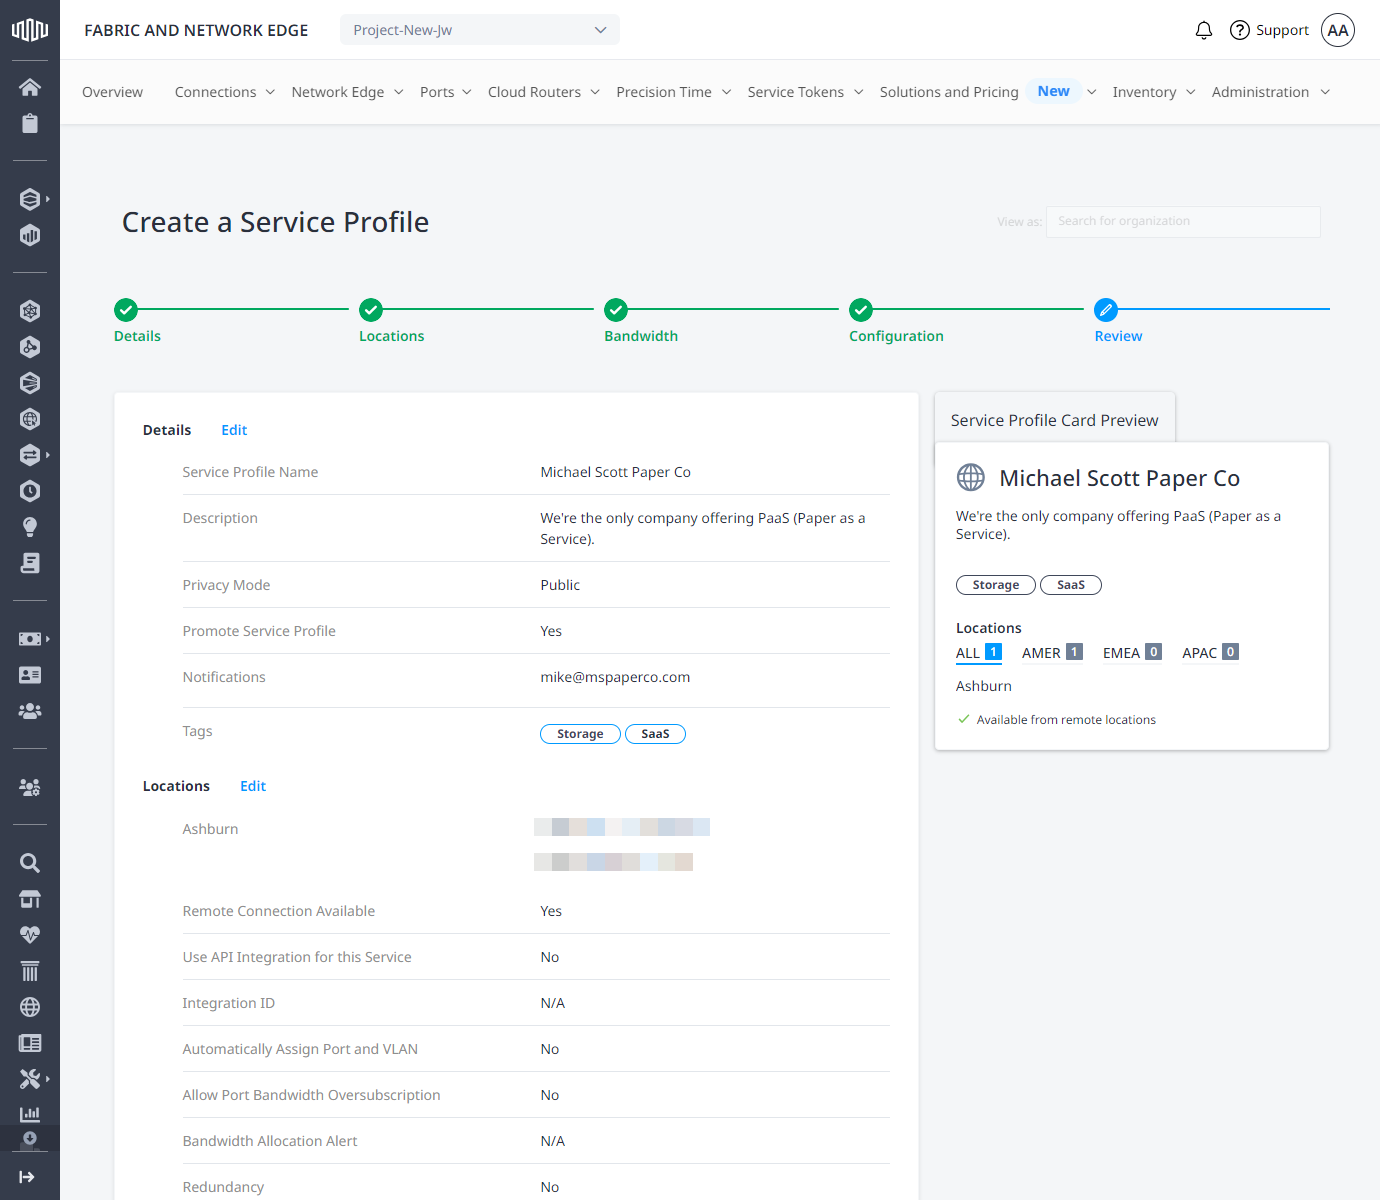Click the heartbeat health sidebar icon
The height and width of the screenshot is (1200, 1380).
tap(30, 935)
